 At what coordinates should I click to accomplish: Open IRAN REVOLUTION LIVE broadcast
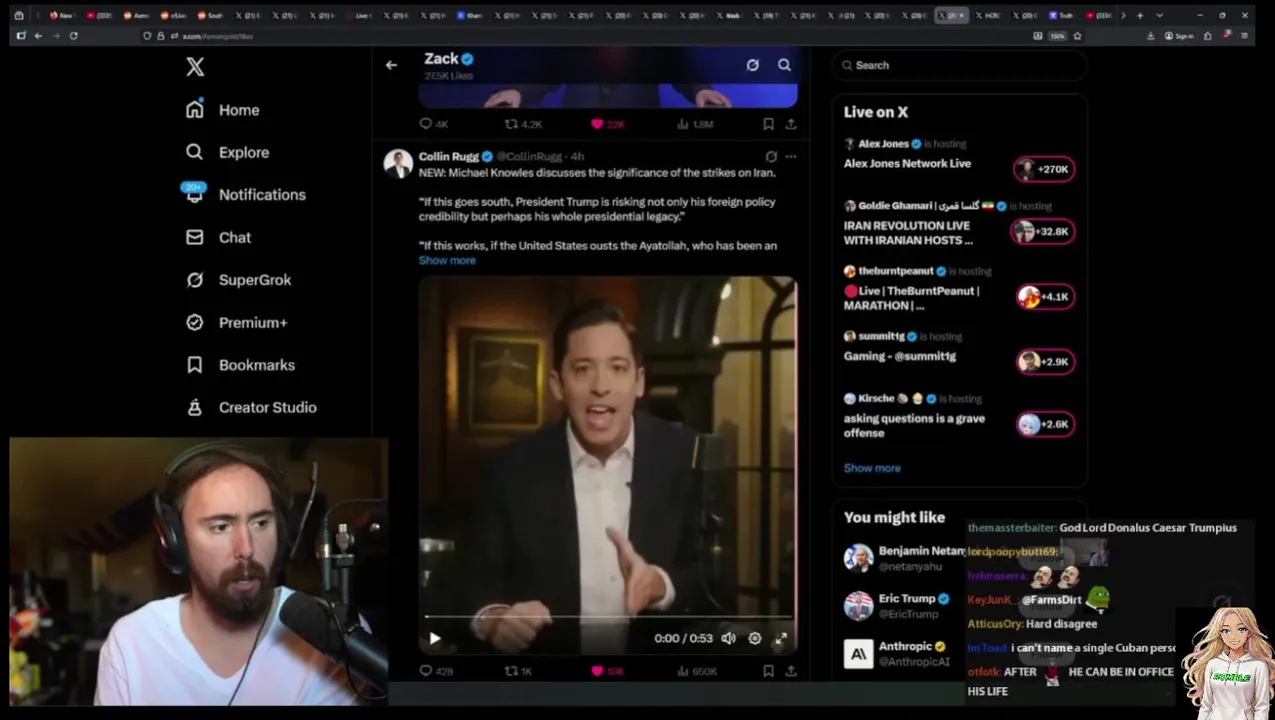pos(908,233)
